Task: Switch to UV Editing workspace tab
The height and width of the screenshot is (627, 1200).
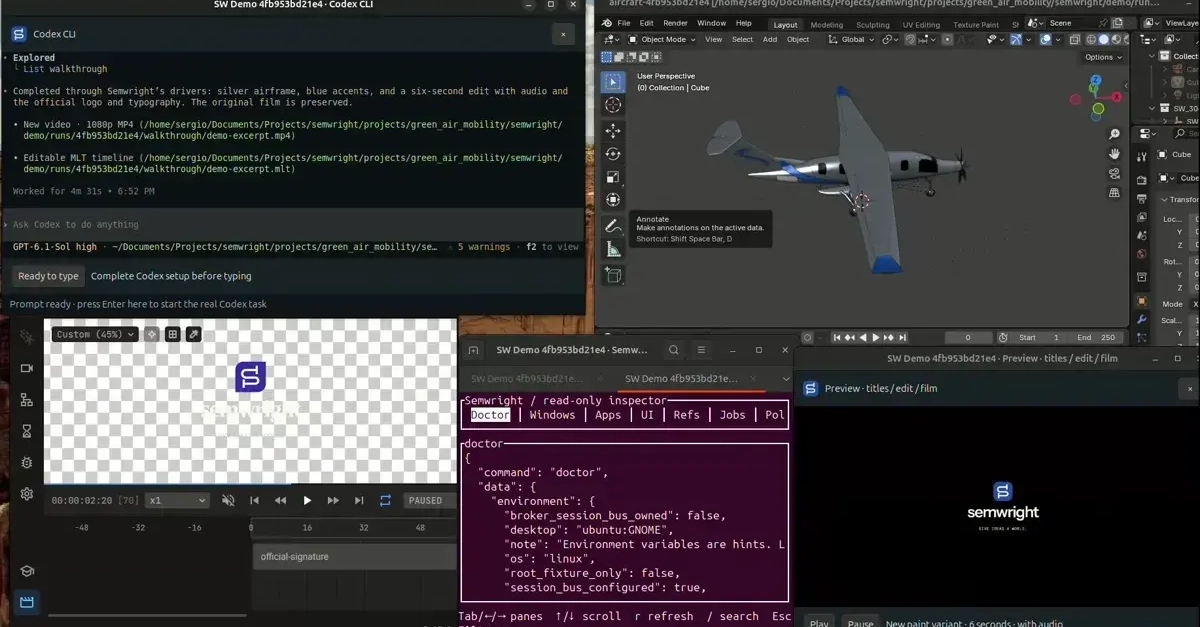Action: [921, 24]
